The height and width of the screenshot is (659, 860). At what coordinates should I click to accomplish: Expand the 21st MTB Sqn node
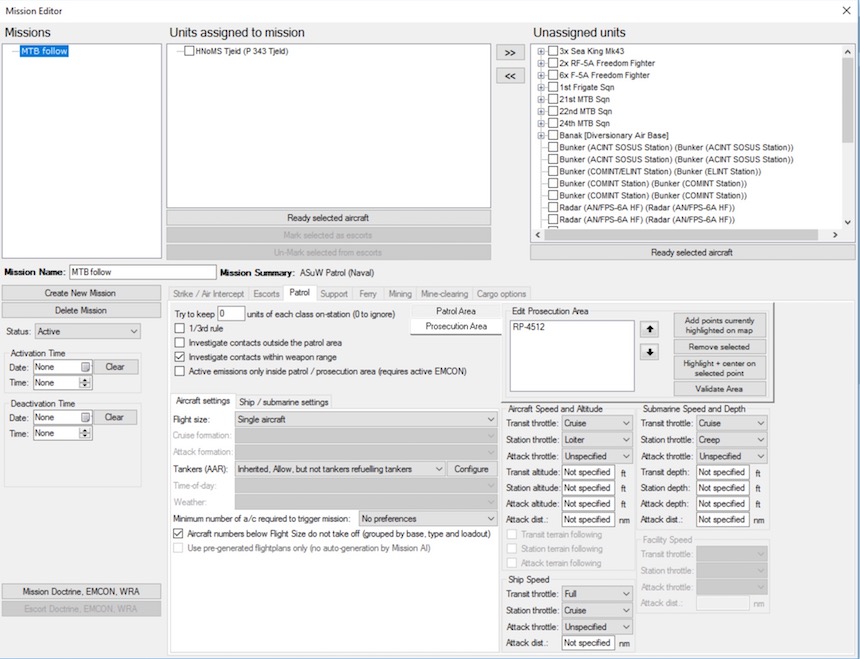541,99
